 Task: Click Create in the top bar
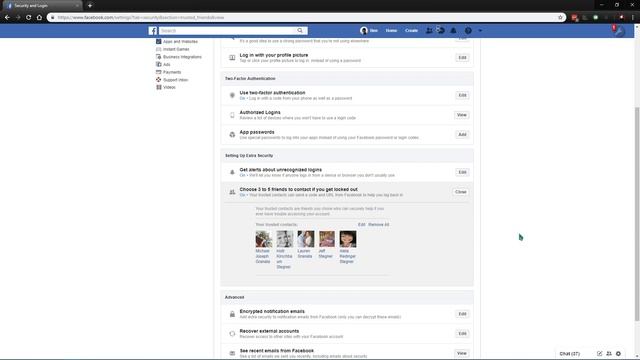411,31
